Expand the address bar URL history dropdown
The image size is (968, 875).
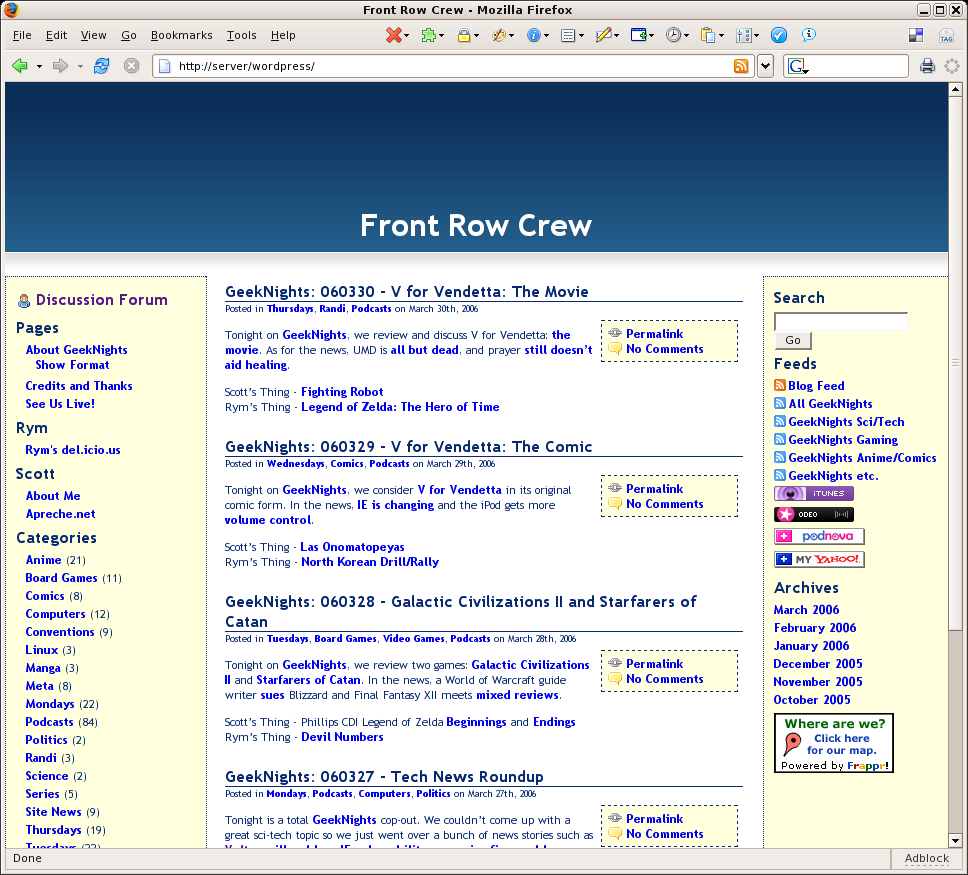[766, 66]
